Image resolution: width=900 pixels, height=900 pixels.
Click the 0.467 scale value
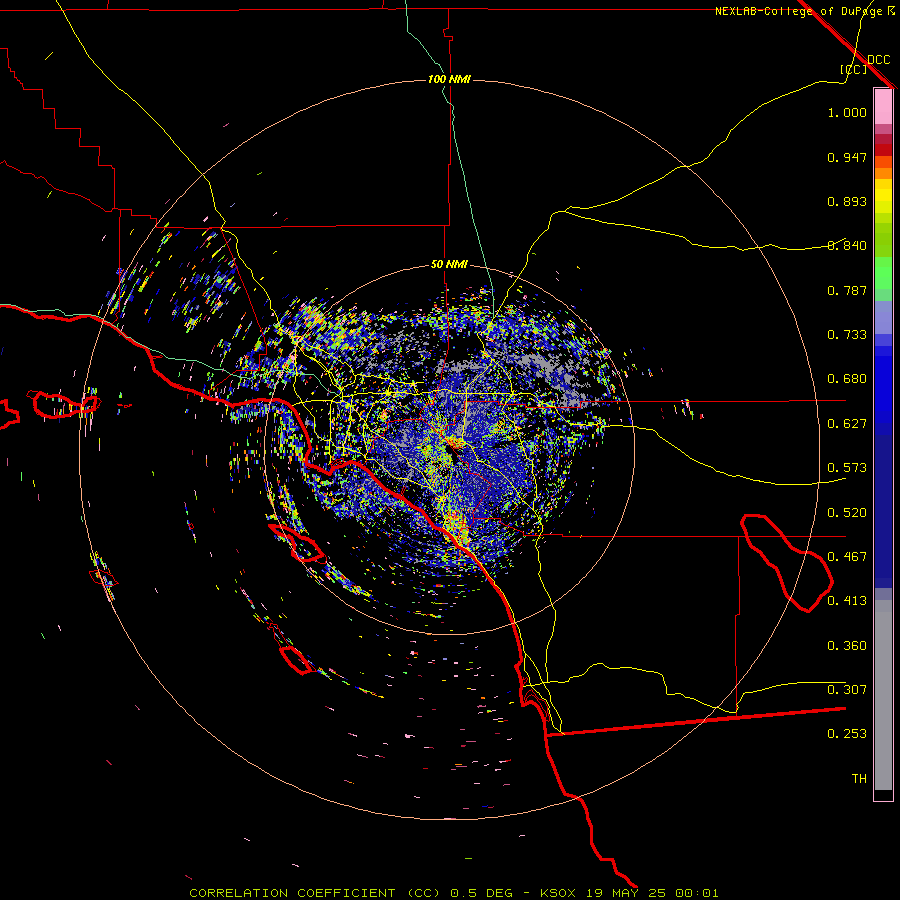pyautogui.click(x=847, y=557)
